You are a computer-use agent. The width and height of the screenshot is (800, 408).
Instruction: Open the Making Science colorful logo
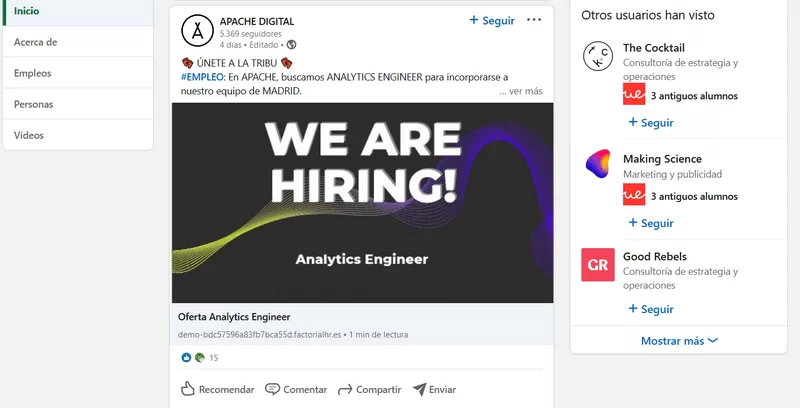[x=598, y=164]
